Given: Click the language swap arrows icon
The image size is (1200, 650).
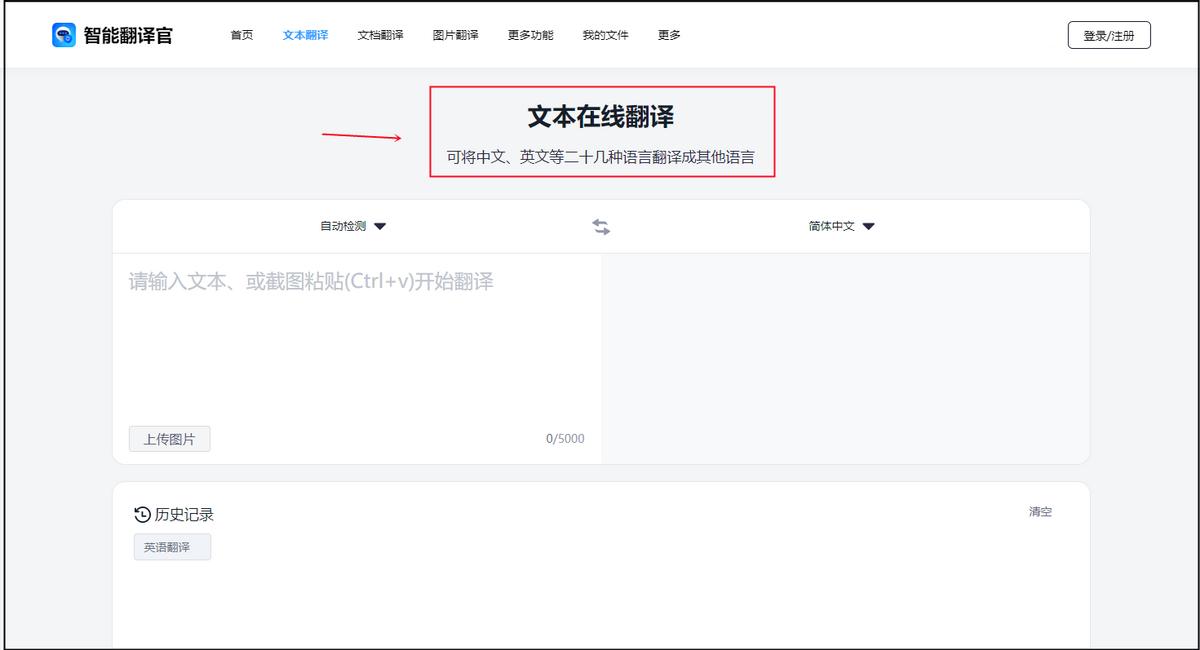Looking at the screenshot, I should (x=600, y=226).
